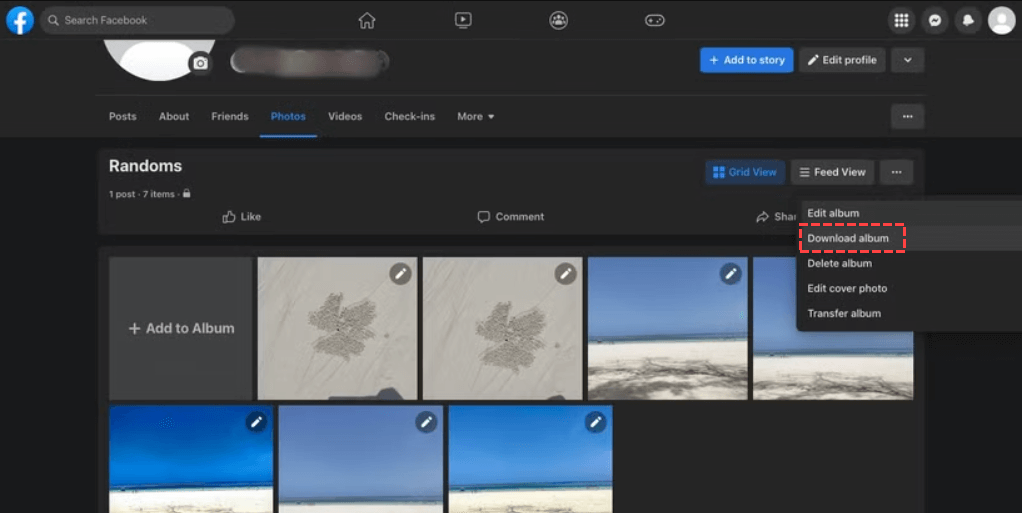Comment on the Randoms album

(510, 216)
